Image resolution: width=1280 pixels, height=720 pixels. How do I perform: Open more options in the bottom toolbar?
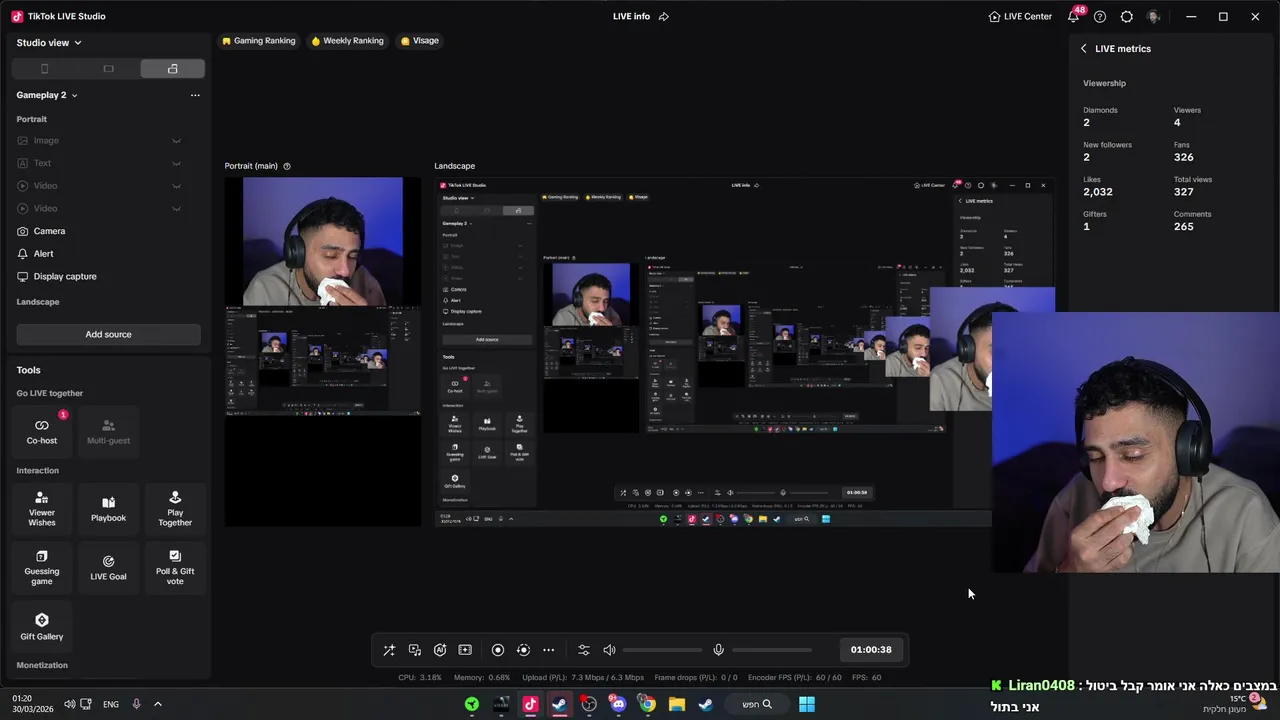[x=548, y=650]
